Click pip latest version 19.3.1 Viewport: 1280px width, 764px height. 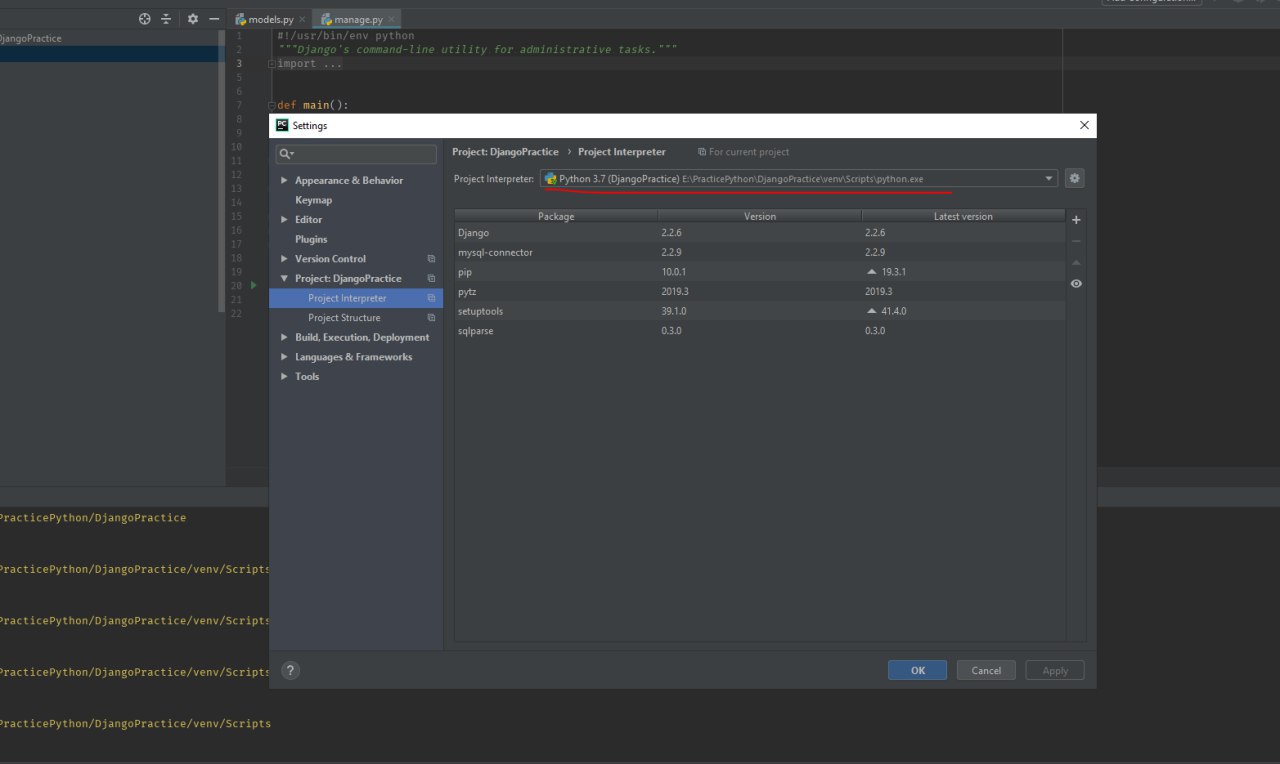894,272
